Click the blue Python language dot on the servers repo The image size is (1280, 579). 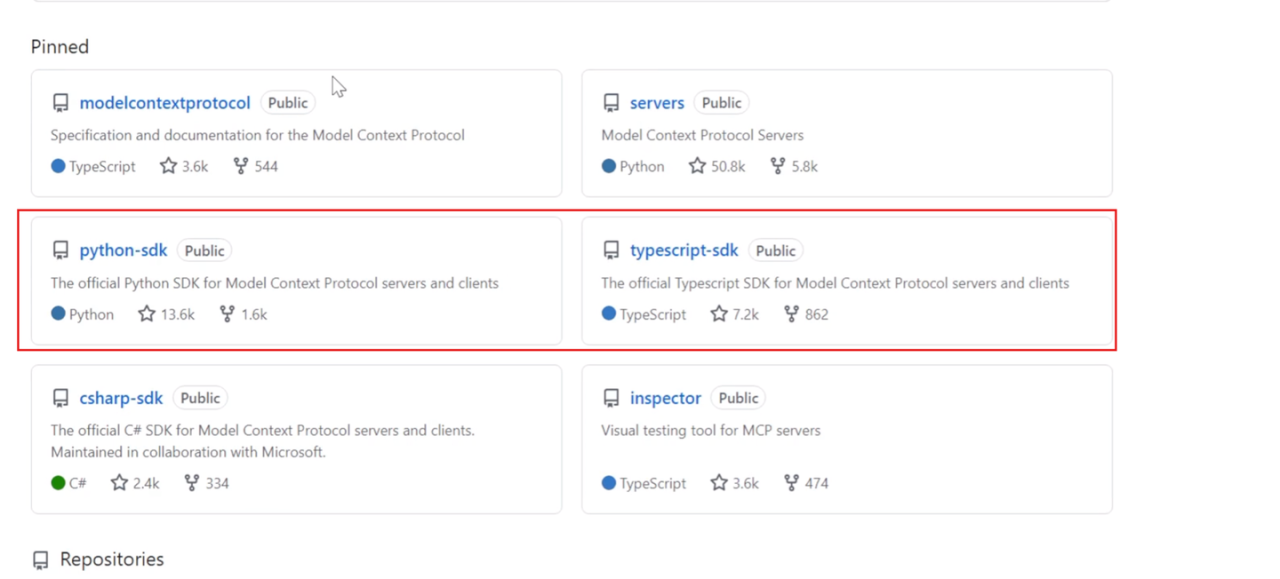609,166
